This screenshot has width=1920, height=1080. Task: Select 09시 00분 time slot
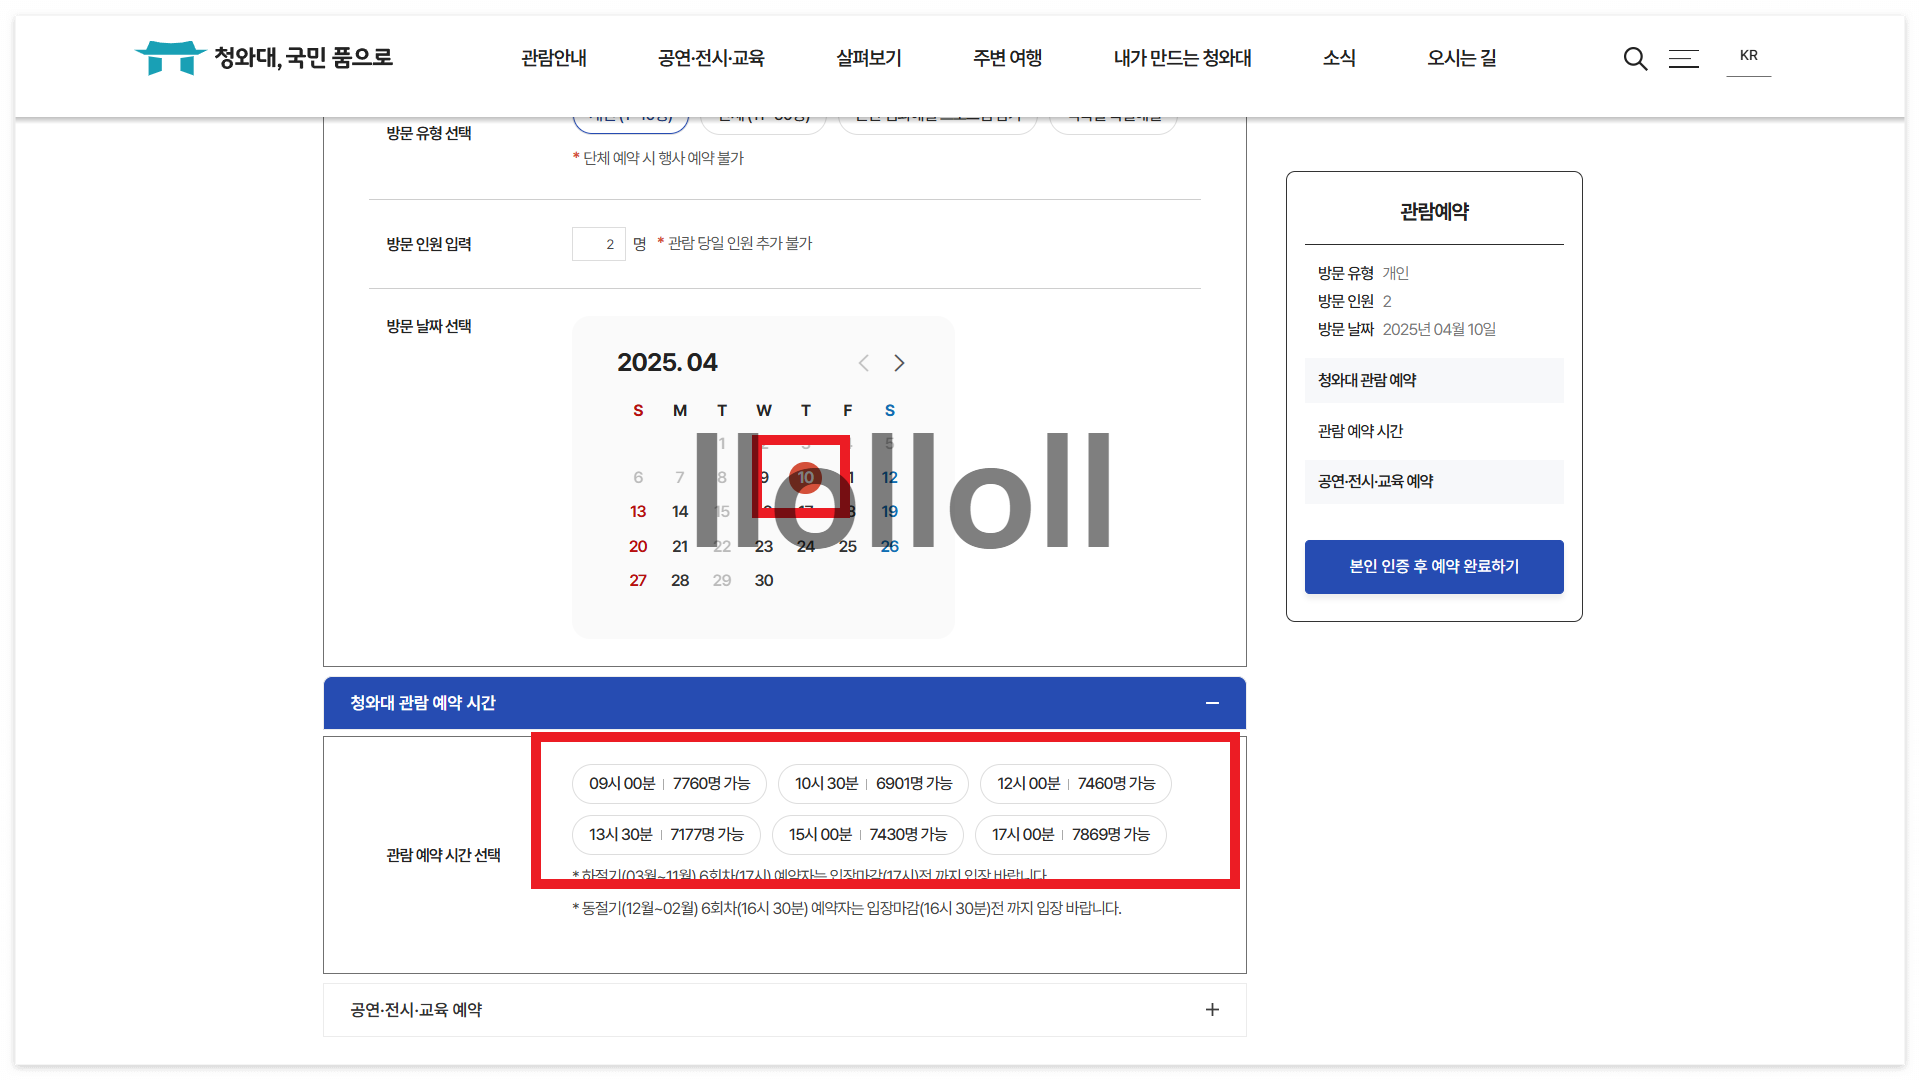669,784
